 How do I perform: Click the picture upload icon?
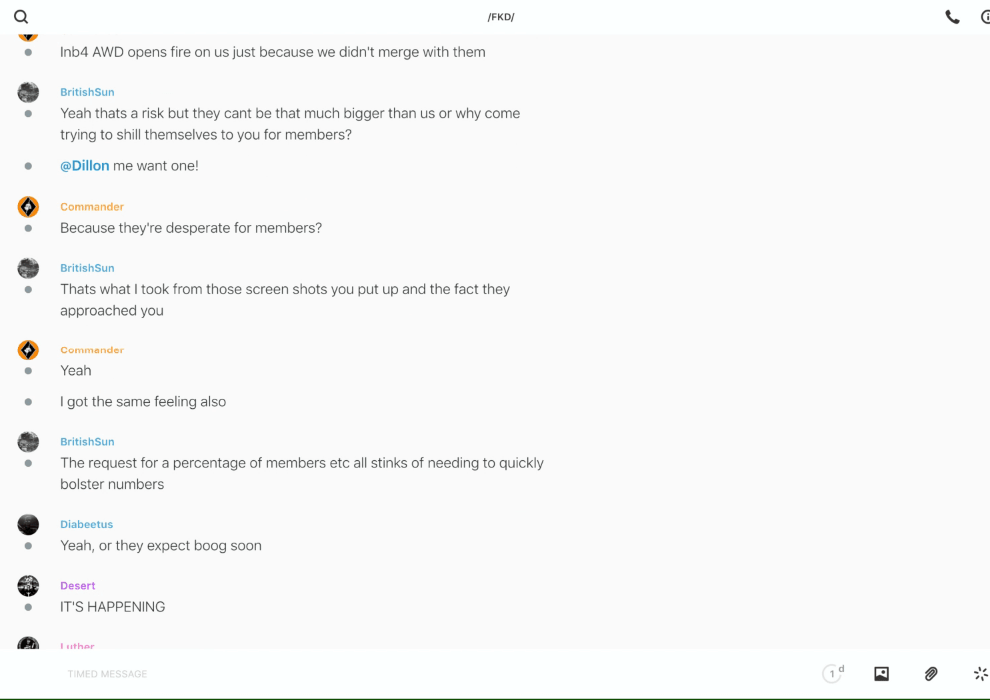(881, 674)
